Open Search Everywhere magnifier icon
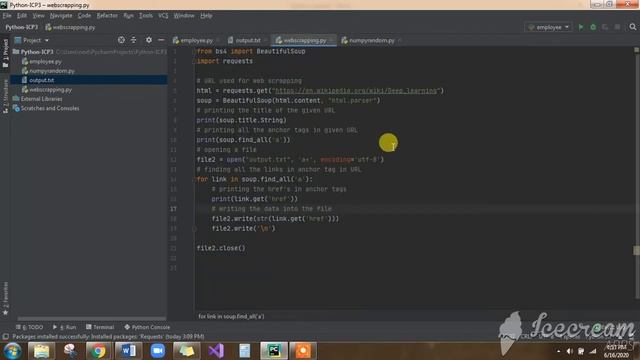The height and width of the screenshot is (360, 640). [633, 27]
